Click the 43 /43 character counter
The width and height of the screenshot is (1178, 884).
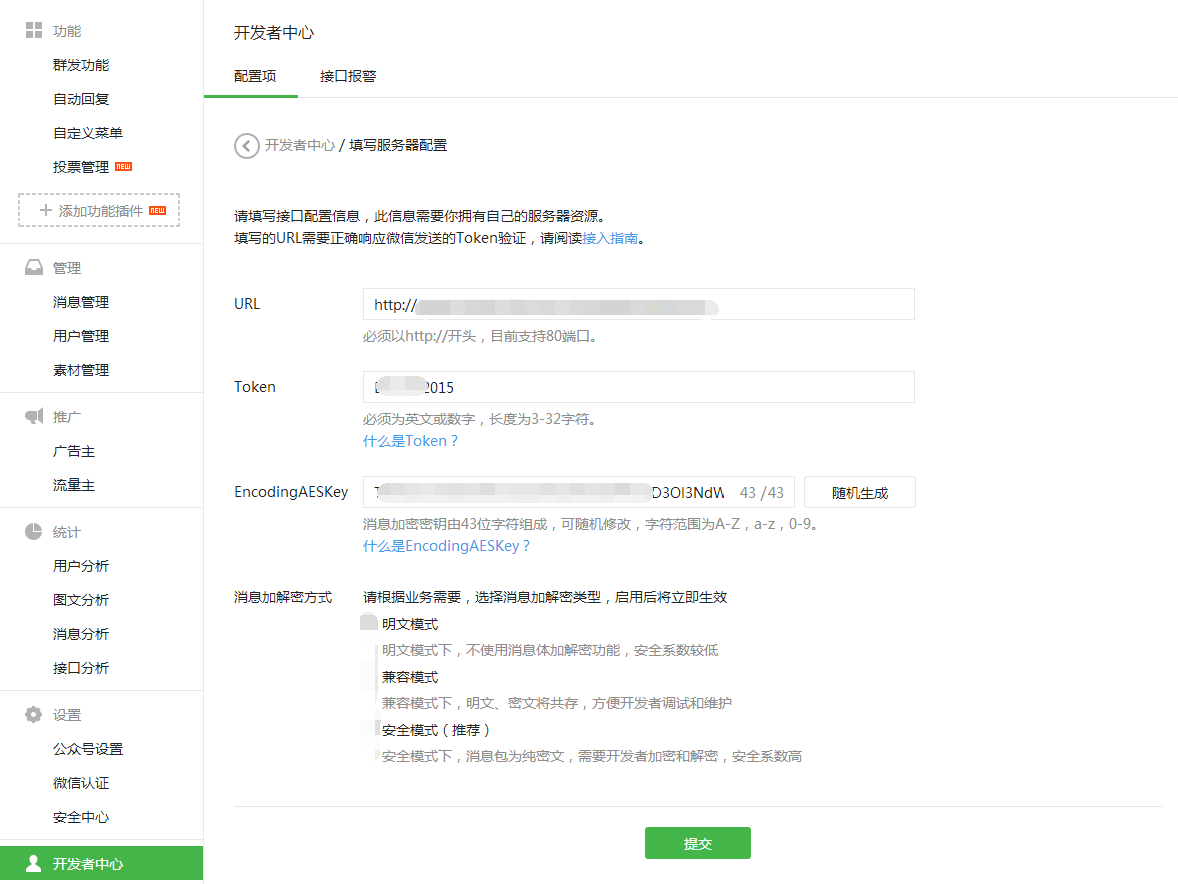[x=762, y=493]
